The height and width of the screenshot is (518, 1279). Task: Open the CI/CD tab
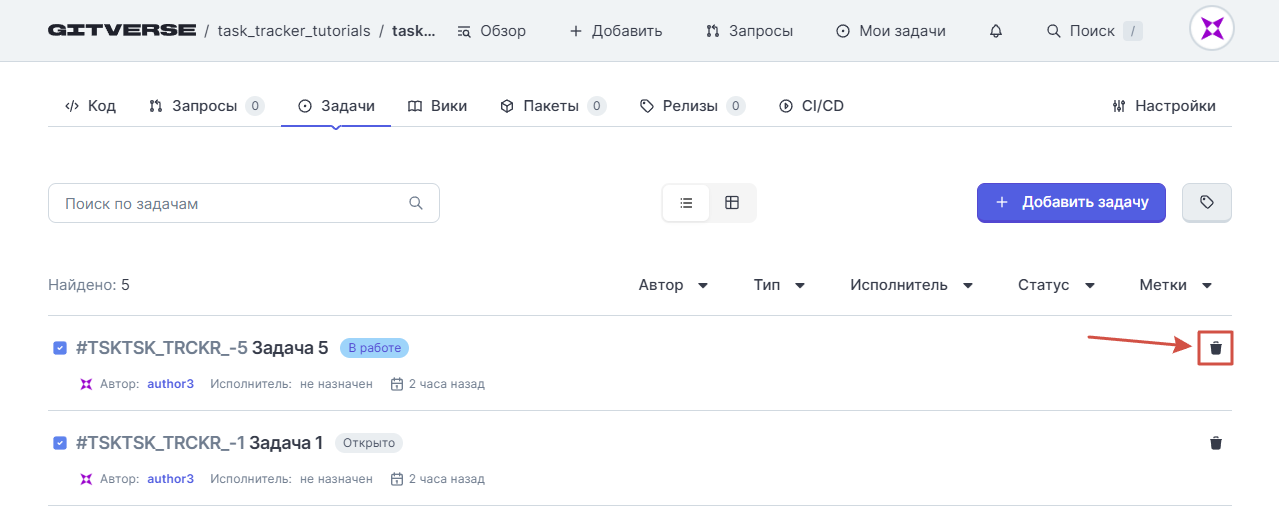point(811,105)
